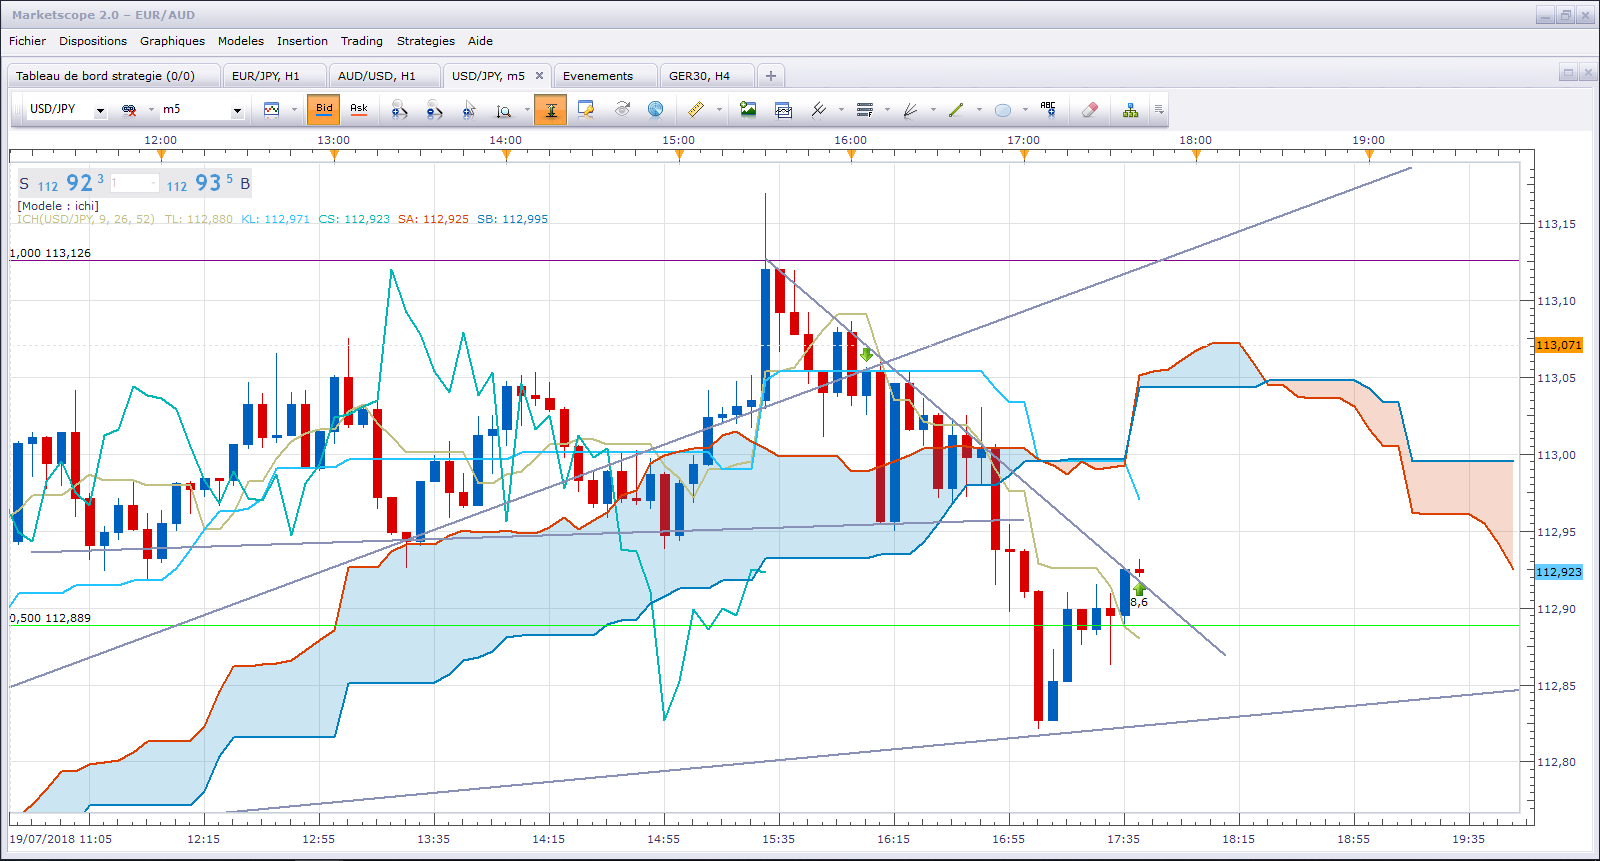Select the eraser tool in toolbar
Image resolution: width=1600 pixels, height=861 pixels.
(x=1090, y=110)
